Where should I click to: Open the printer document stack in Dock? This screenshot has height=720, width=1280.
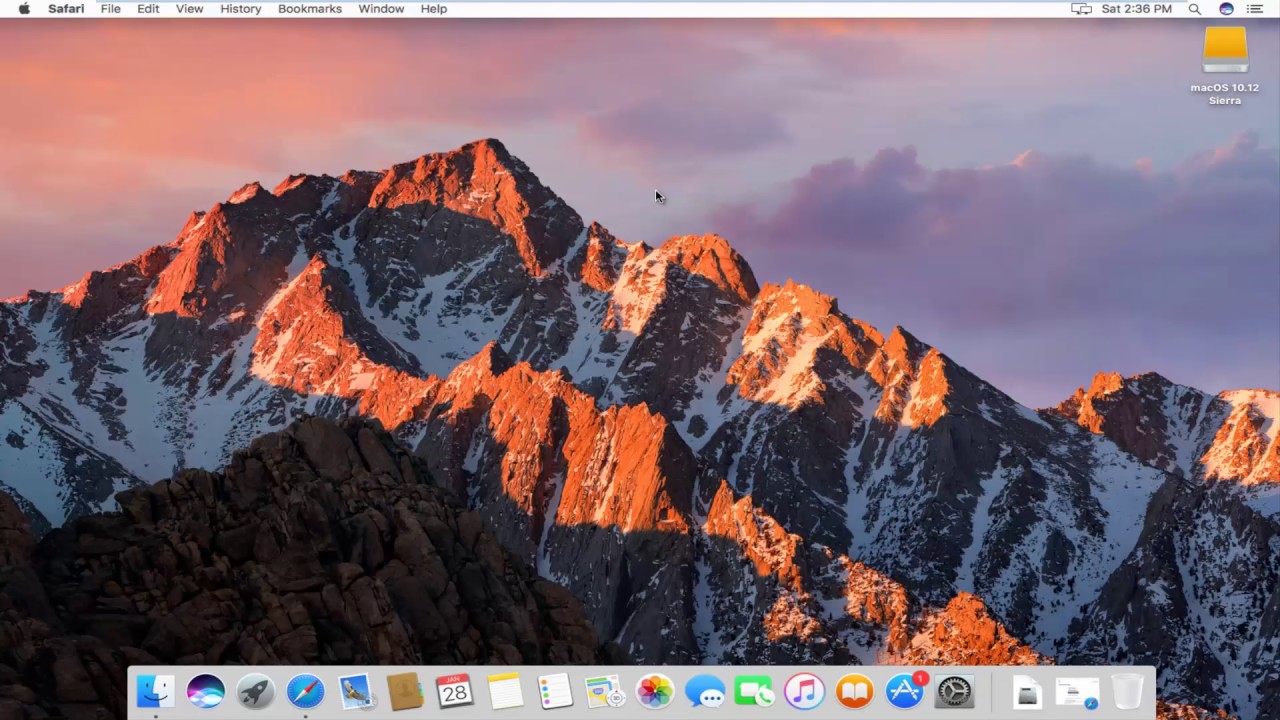point(1027,691)
